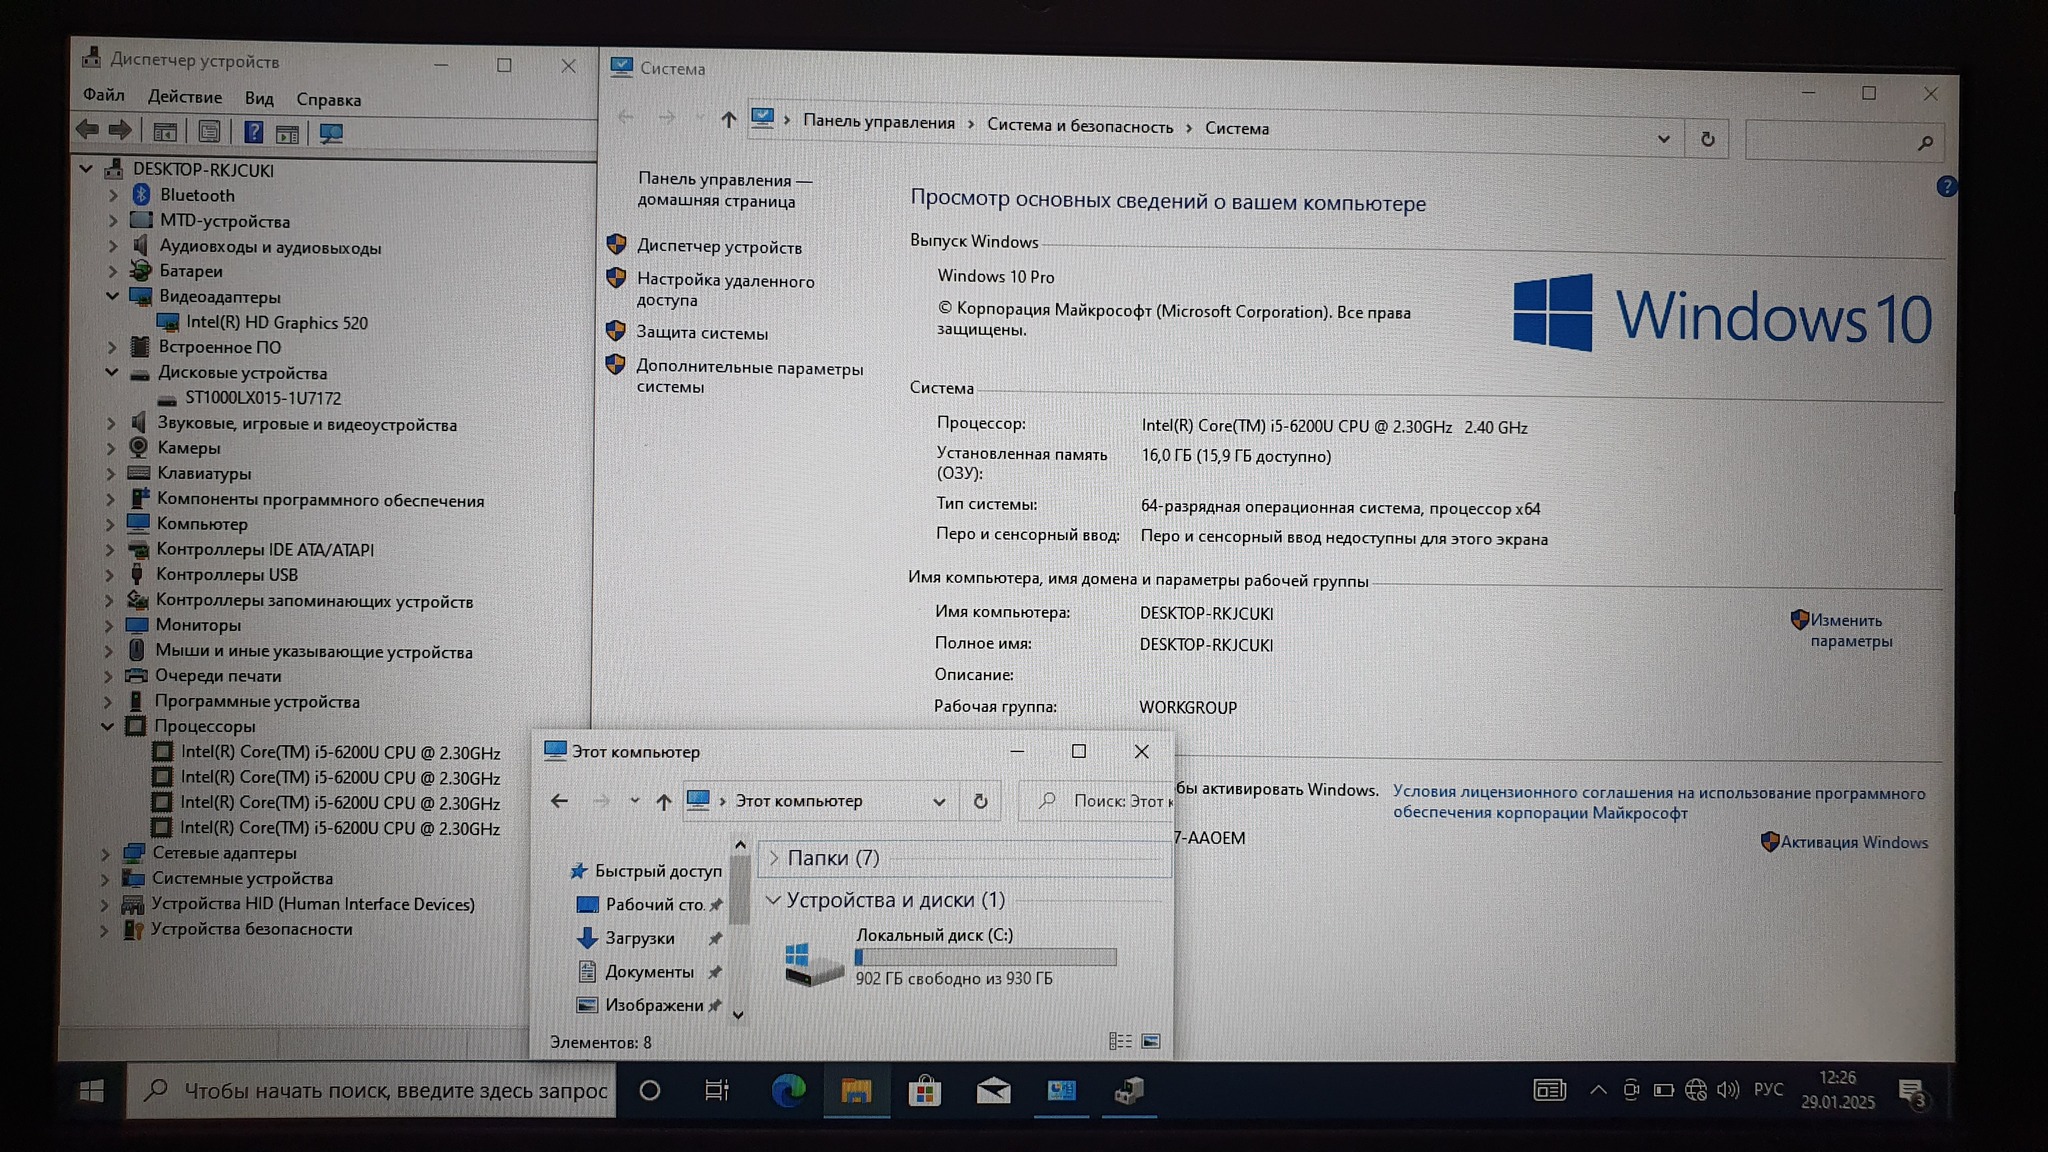This screenshot has width=2048, height=1152.
Task: Click the scan hardware monitor toolbar icon
Action: [x=331, y=133]
